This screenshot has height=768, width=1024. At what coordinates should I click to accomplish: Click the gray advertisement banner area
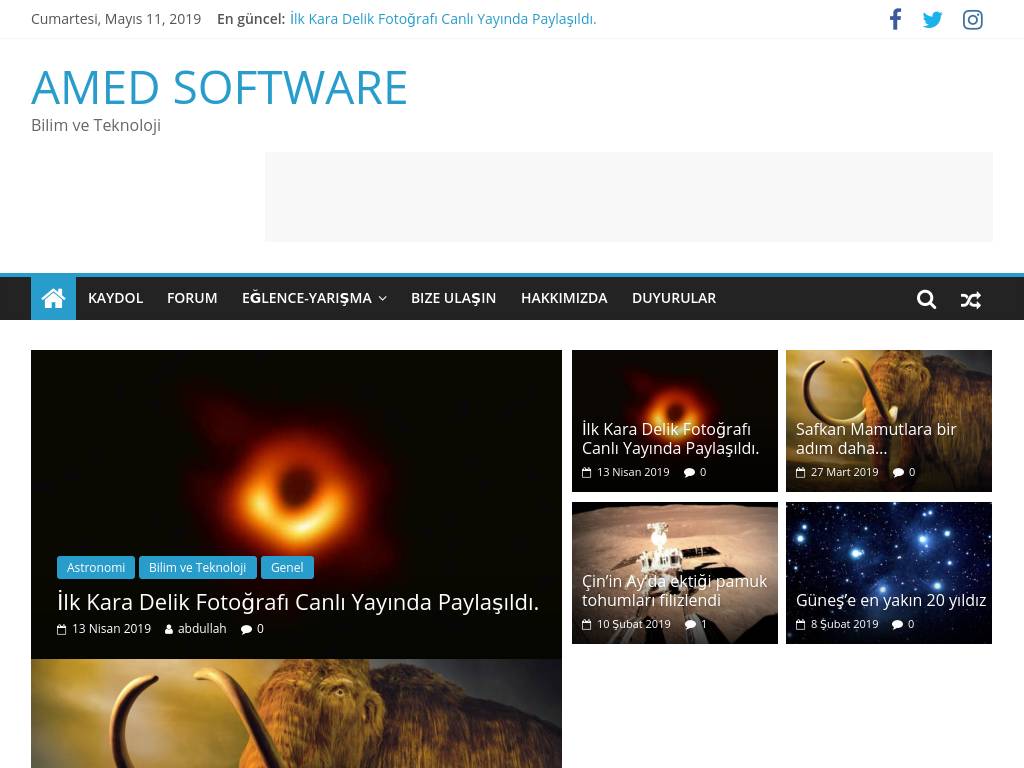[x=629, y=197]
